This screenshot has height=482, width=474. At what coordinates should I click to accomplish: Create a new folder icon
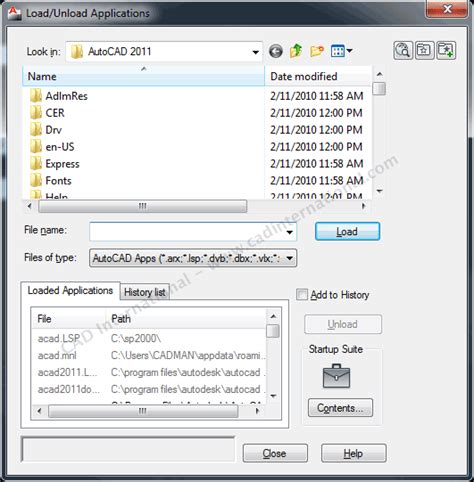click(317, 51)
